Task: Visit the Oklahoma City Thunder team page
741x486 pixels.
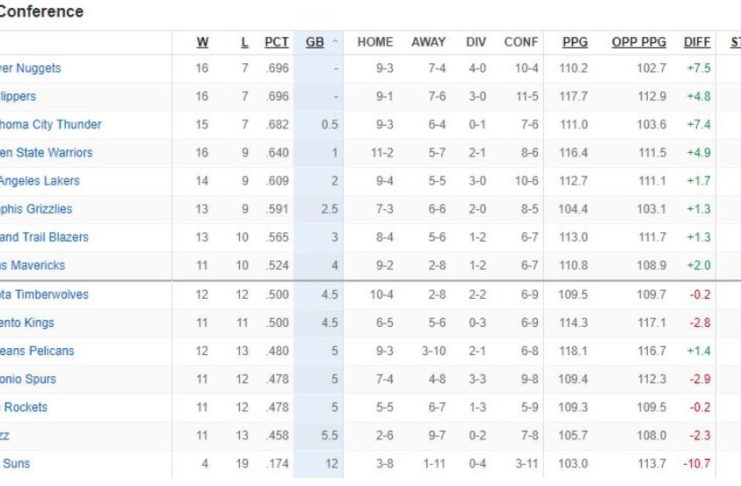Action: click(50, 125)
